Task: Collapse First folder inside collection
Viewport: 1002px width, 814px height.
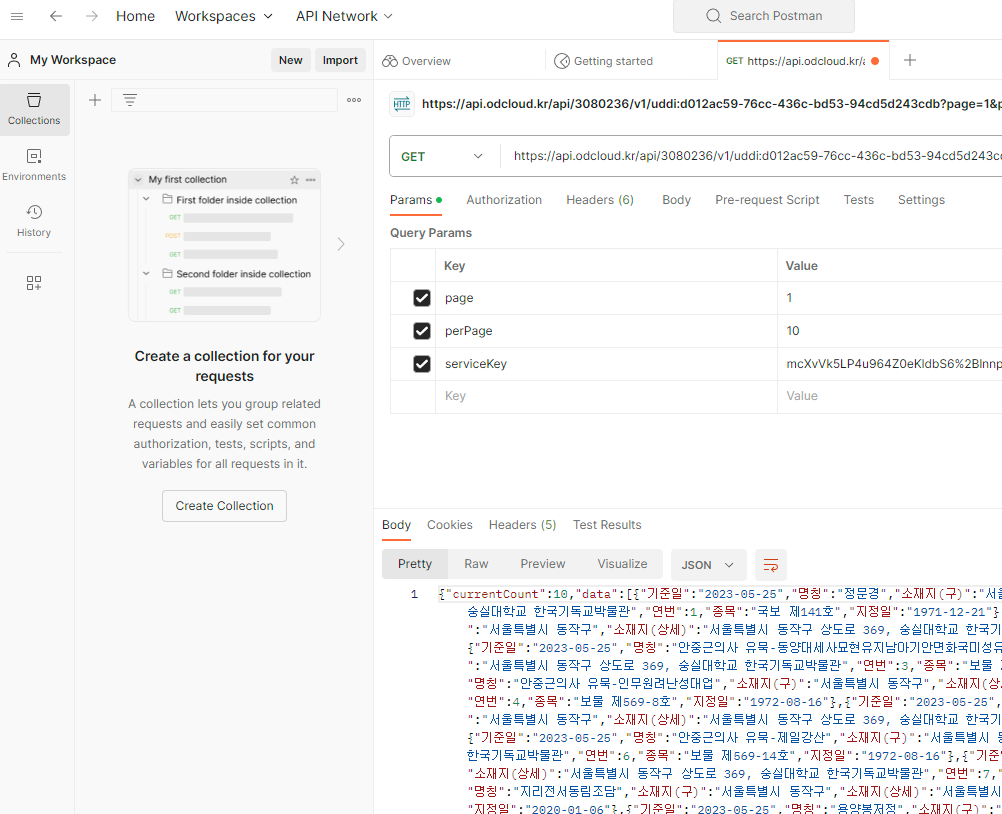Action: [146, 199]
